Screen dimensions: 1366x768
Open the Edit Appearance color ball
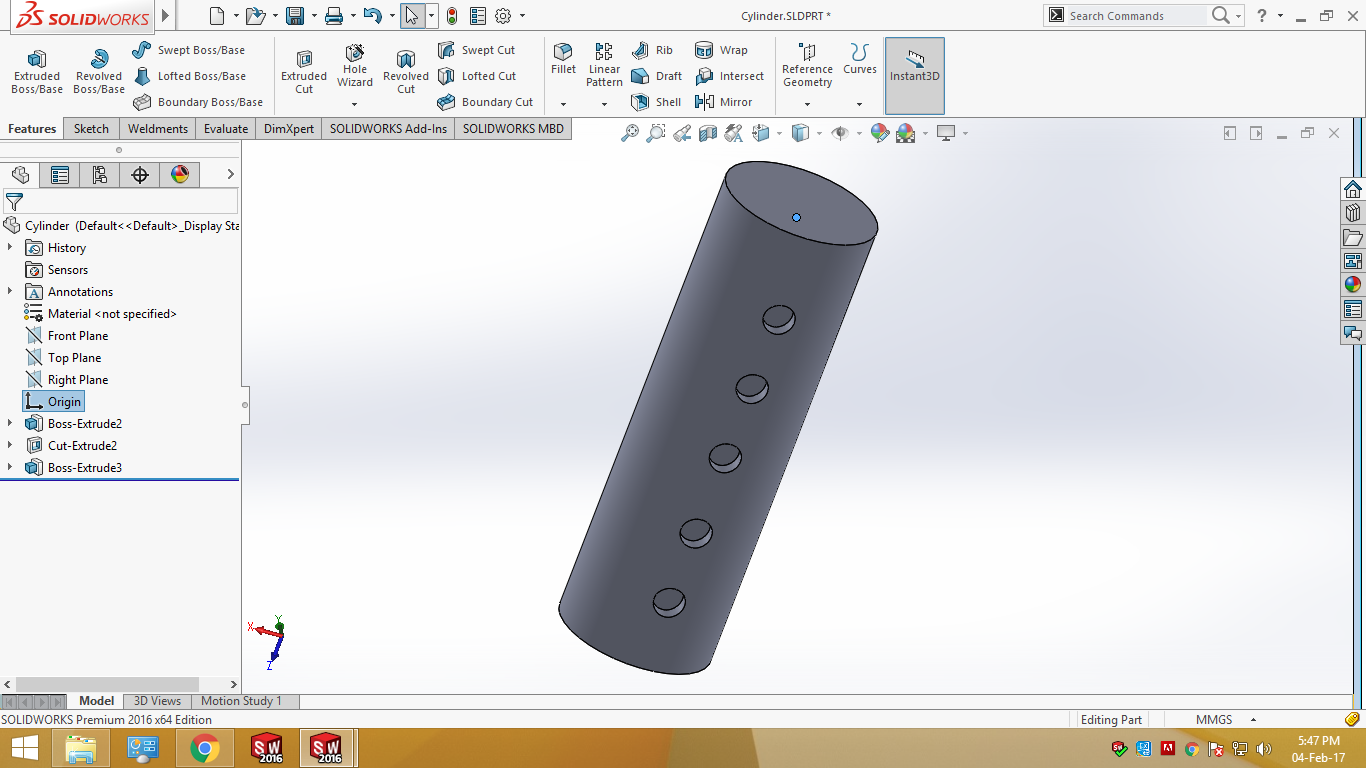point(880,133)
